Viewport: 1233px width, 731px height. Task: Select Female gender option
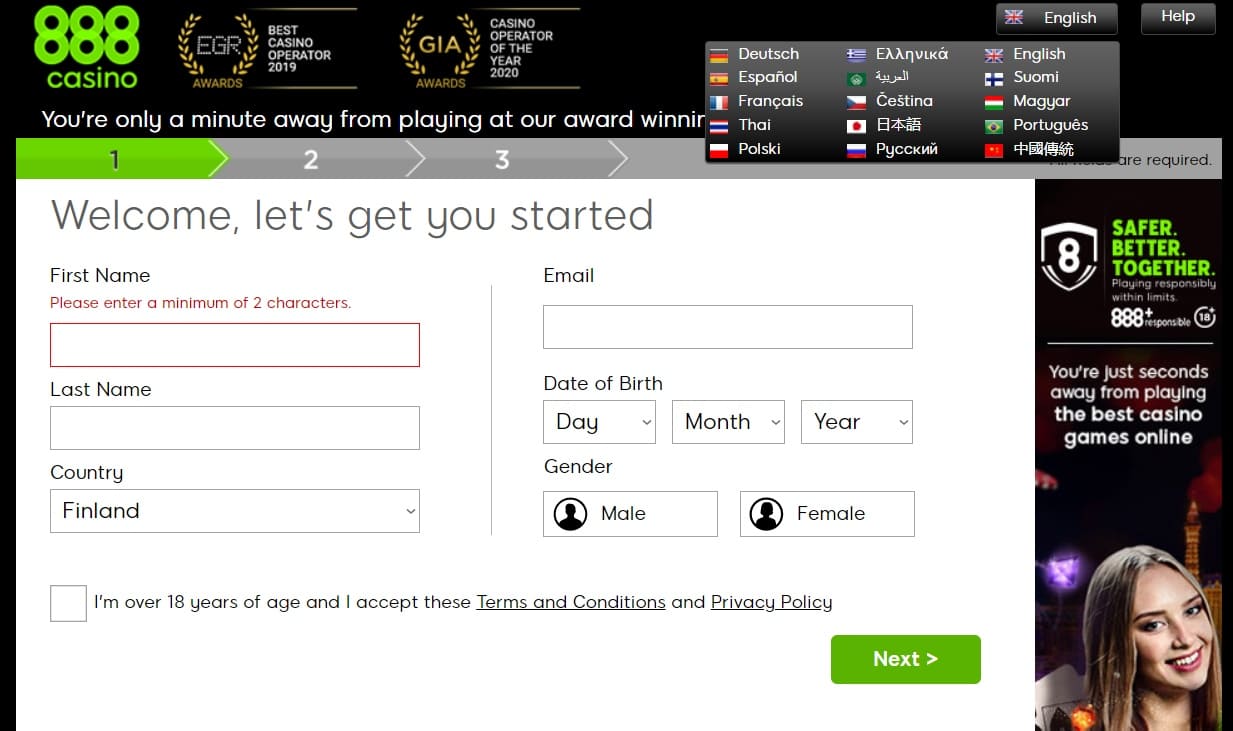827,514
